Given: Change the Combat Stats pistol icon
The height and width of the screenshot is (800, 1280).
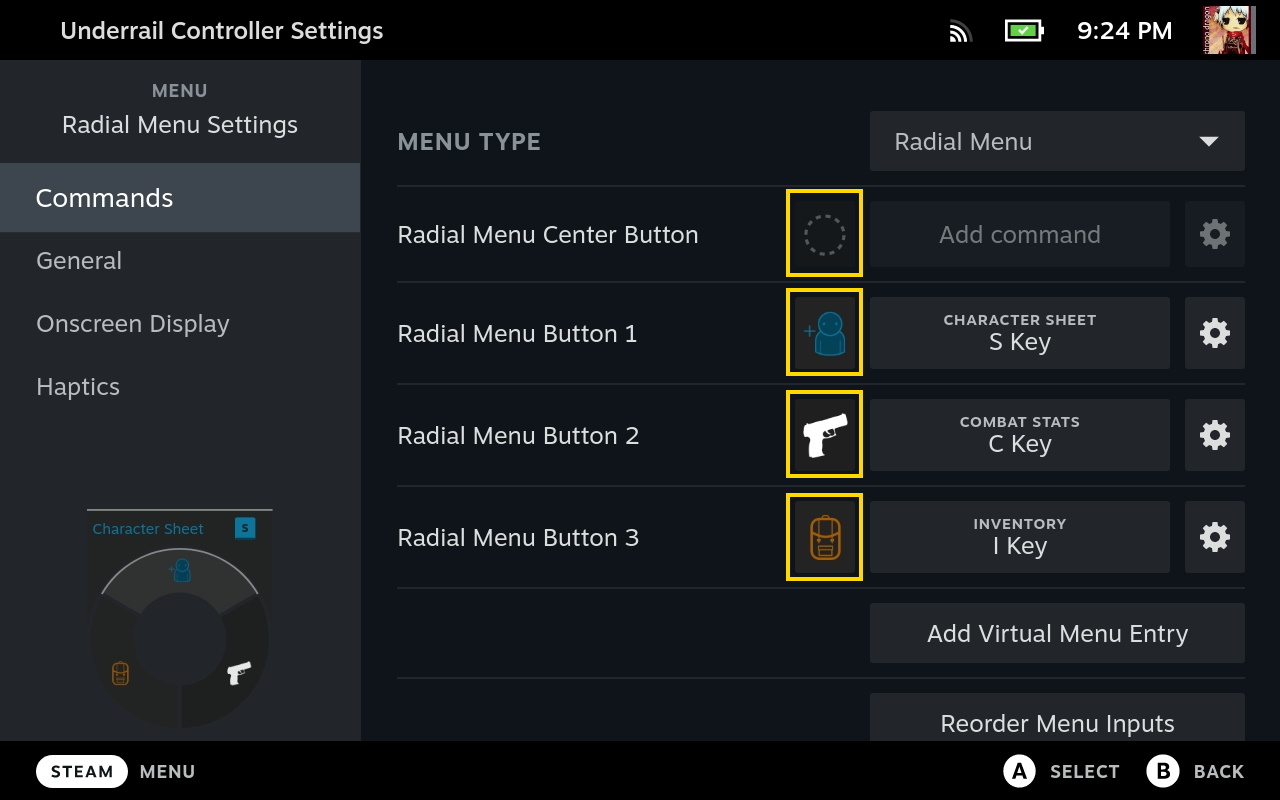Looking at the screenshot, I should click(824, 435).
